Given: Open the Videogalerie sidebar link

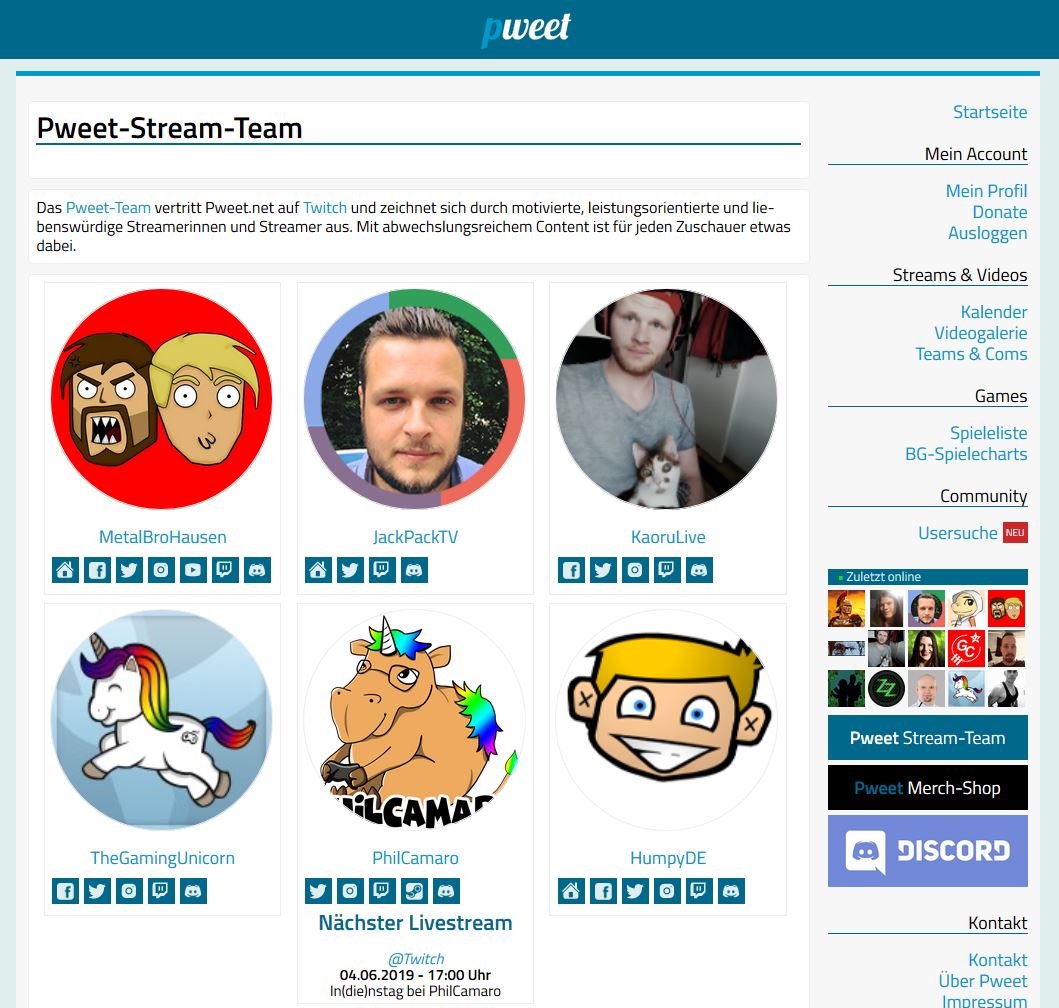Looking at the screenshot, I should pos(981,332).
